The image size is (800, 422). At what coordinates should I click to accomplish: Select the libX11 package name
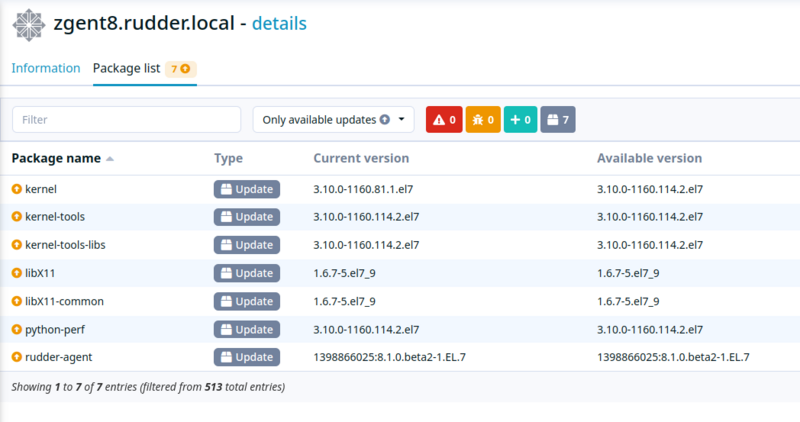40,273
